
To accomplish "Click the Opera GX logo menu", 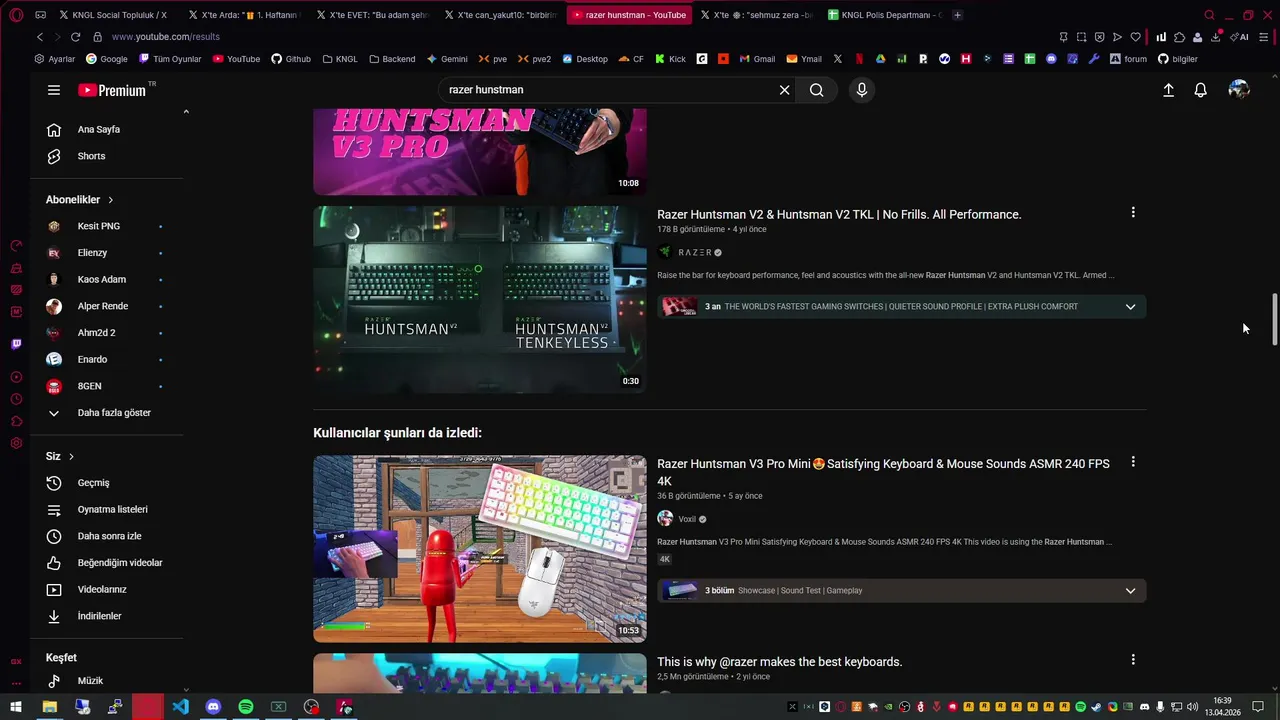I will click(x=16, y=15).
